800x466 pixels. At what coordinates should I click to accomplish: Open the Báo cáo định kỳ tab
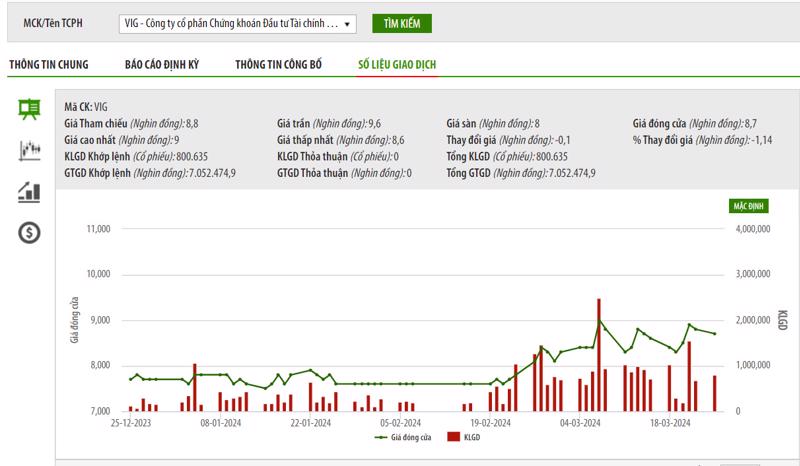pos(162,65)
